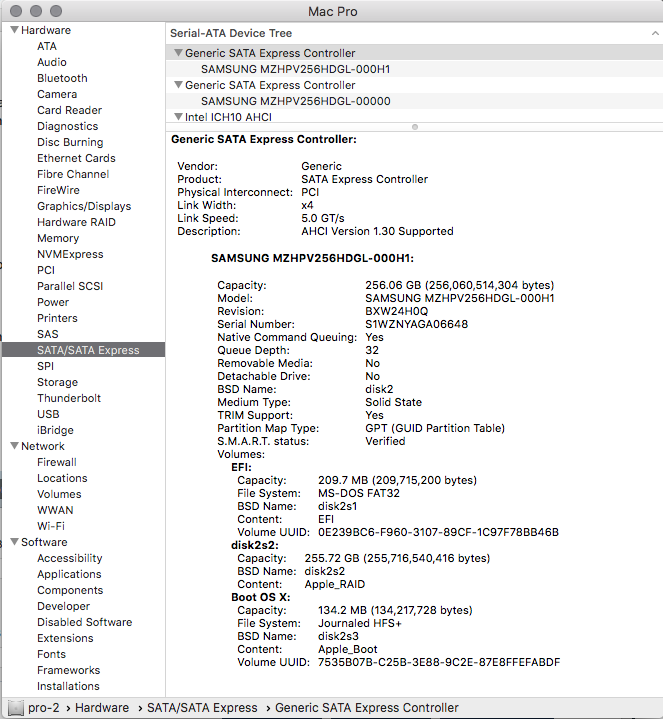Select Ethernet Cards in the sidebar
This screenshot has width=663, height=719.
click(77, 158)
